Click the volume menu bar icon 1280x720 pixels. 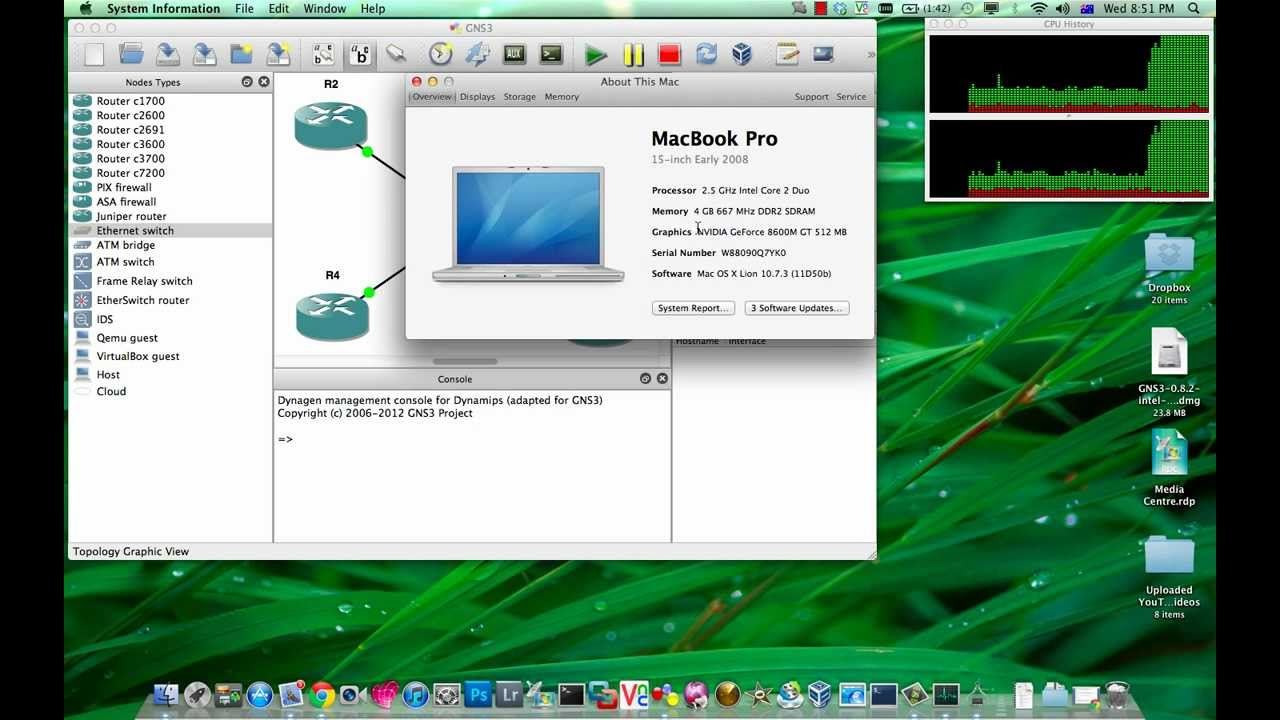[x=1062, y=9]
